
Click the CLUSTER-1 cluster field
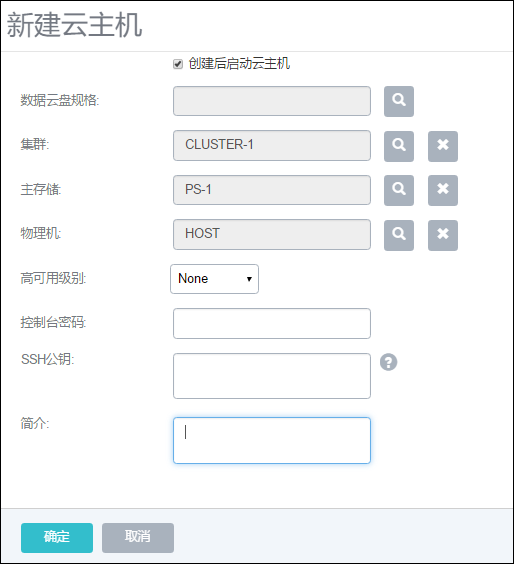272,145
